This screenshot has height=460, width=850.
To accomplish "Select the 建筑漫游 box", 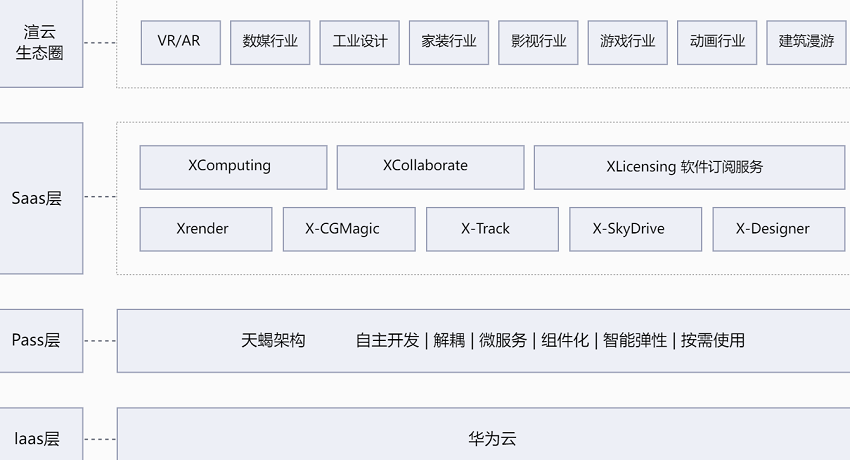I will 806,42.
